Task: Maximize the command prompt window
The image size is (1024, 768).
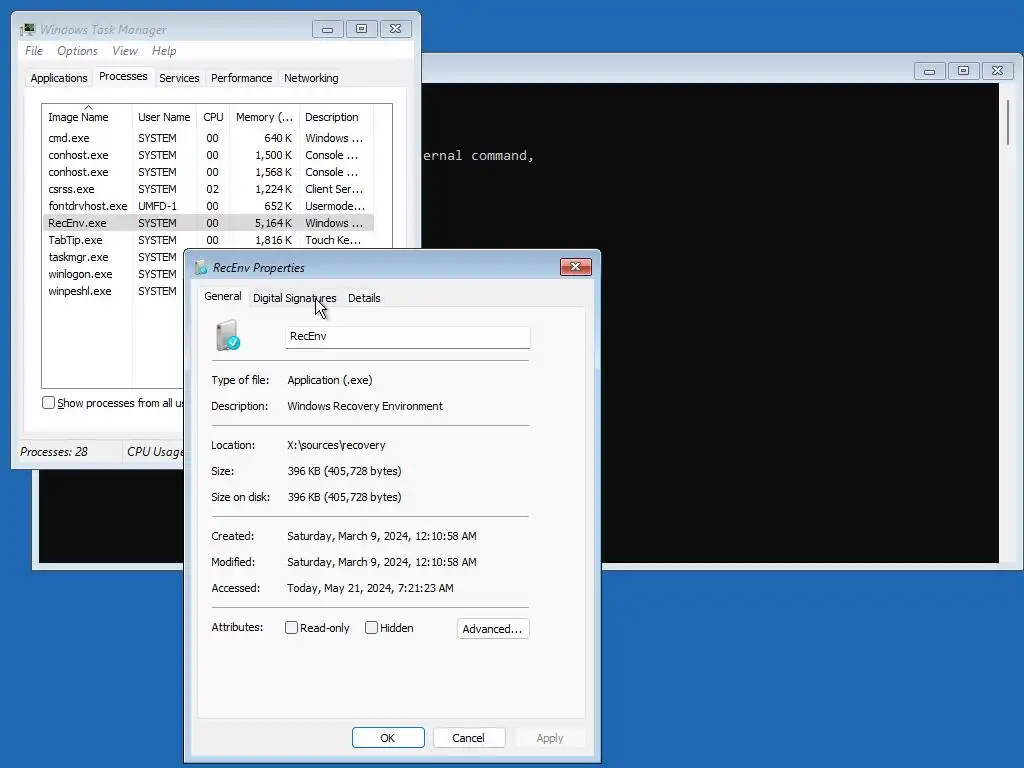Action: pos(963,71)
